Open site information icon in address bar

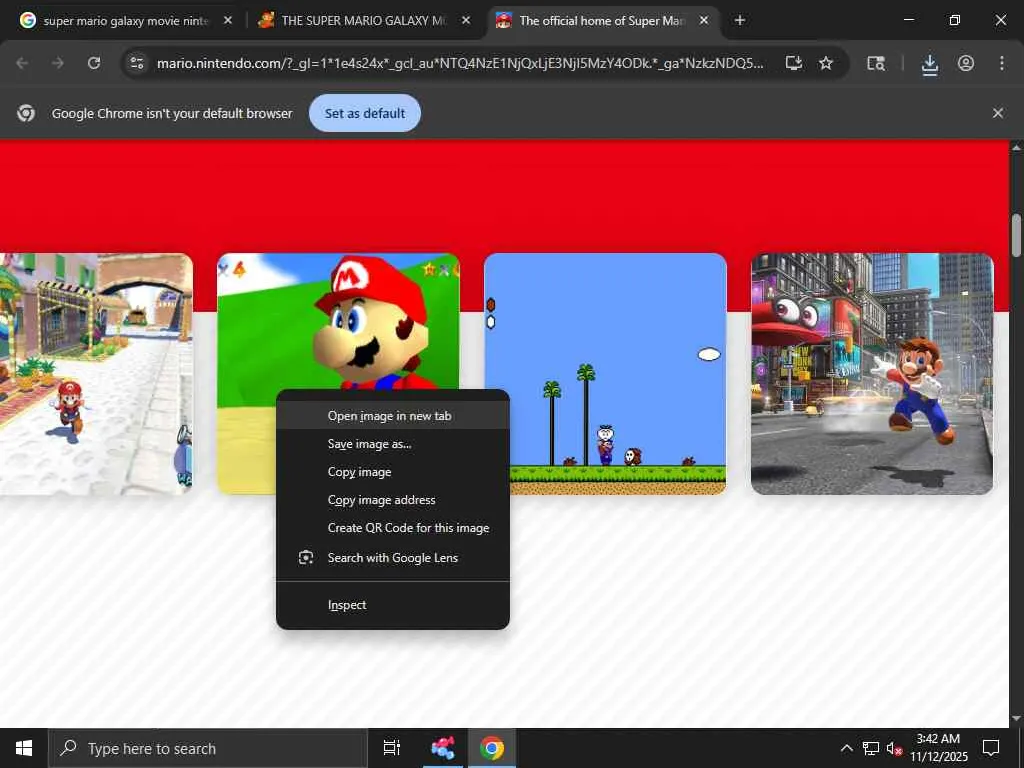tap(137, 63)
